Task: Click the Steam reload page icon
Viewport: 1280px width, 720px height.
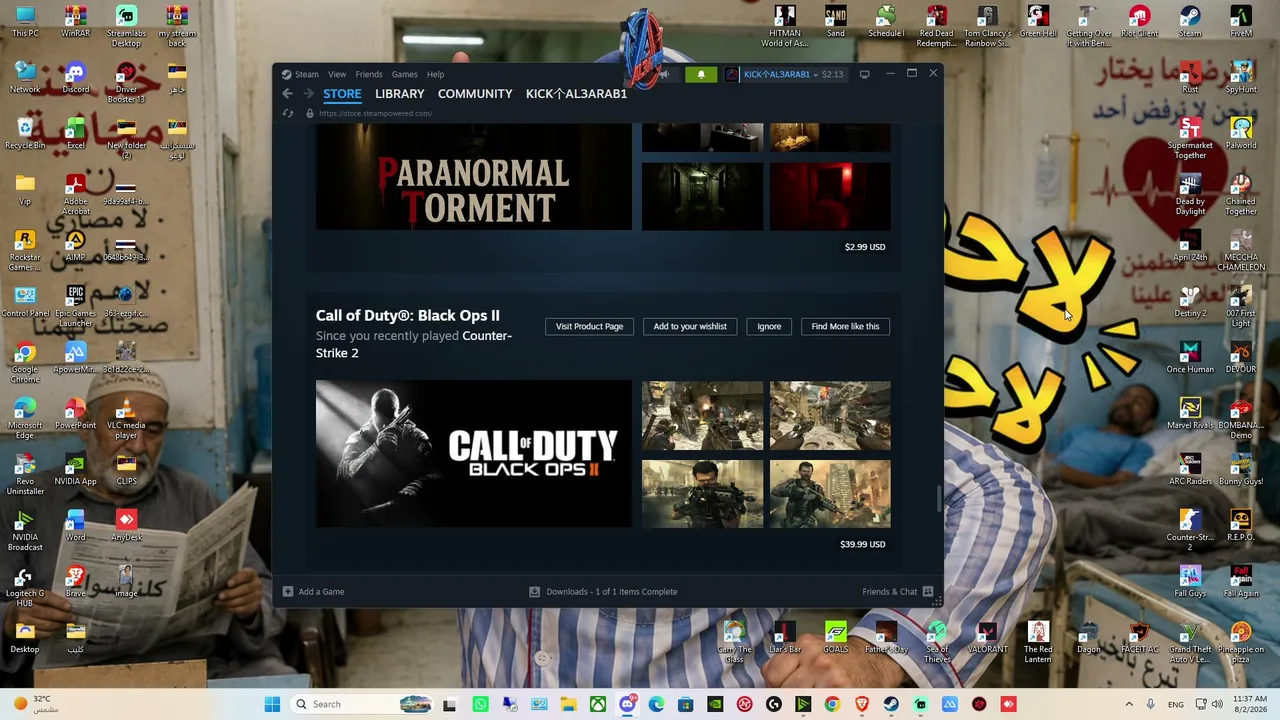Action: [288, 113]
